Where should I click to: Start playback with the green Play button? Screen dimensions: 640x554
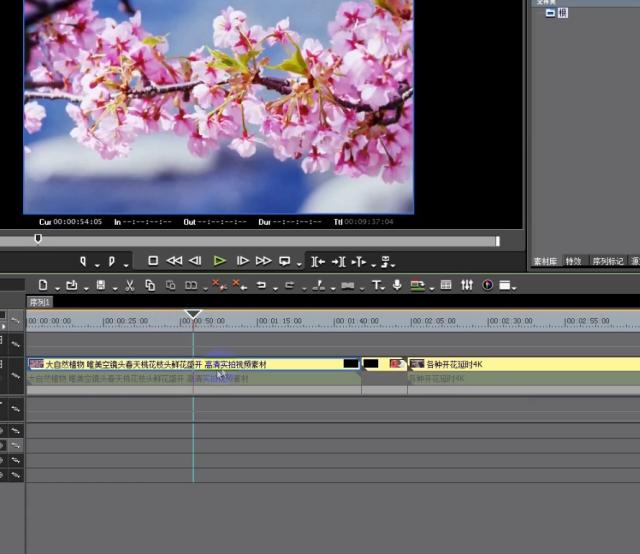(x=220, y=260)
